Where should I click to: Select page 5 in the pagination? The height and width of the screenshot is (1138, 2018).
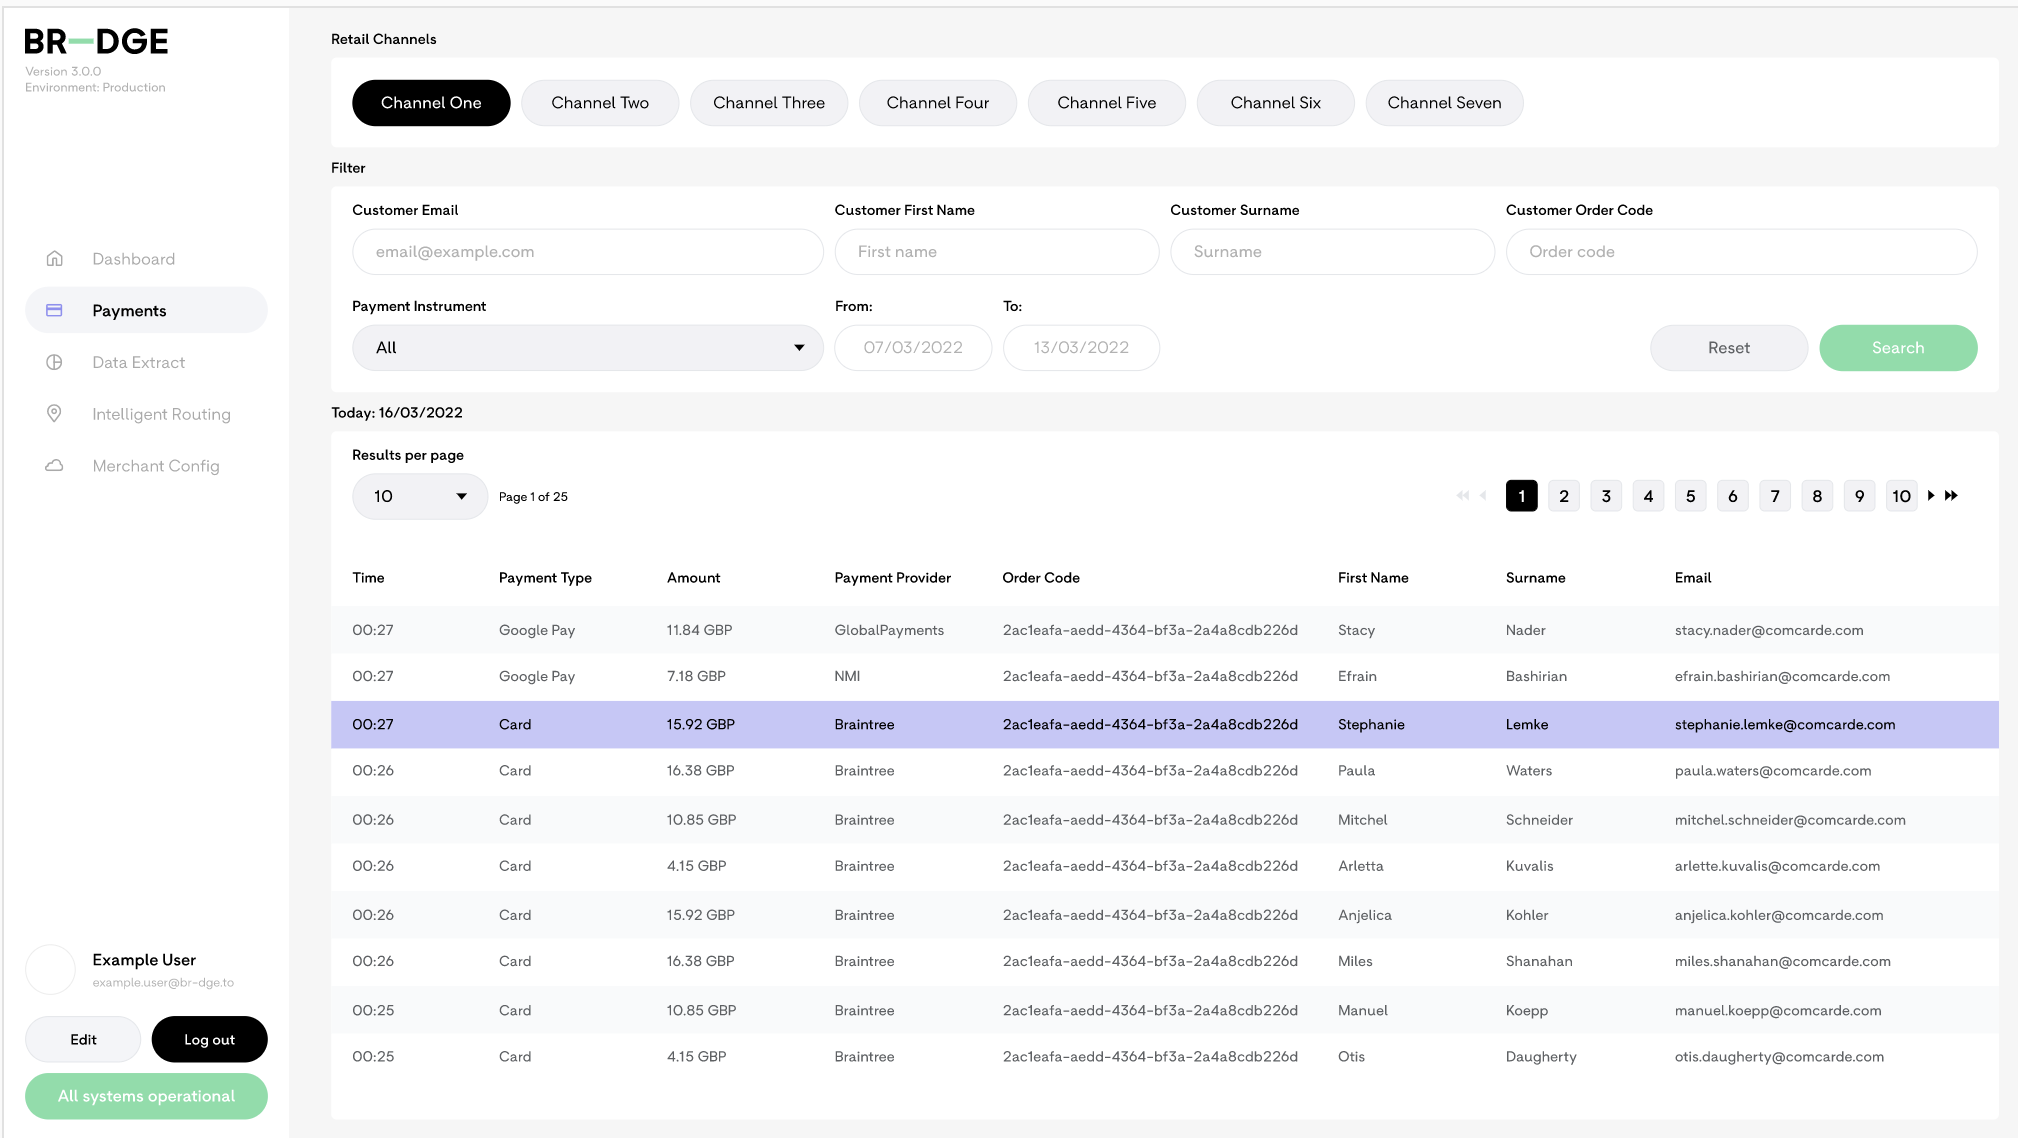point(1690,495)
